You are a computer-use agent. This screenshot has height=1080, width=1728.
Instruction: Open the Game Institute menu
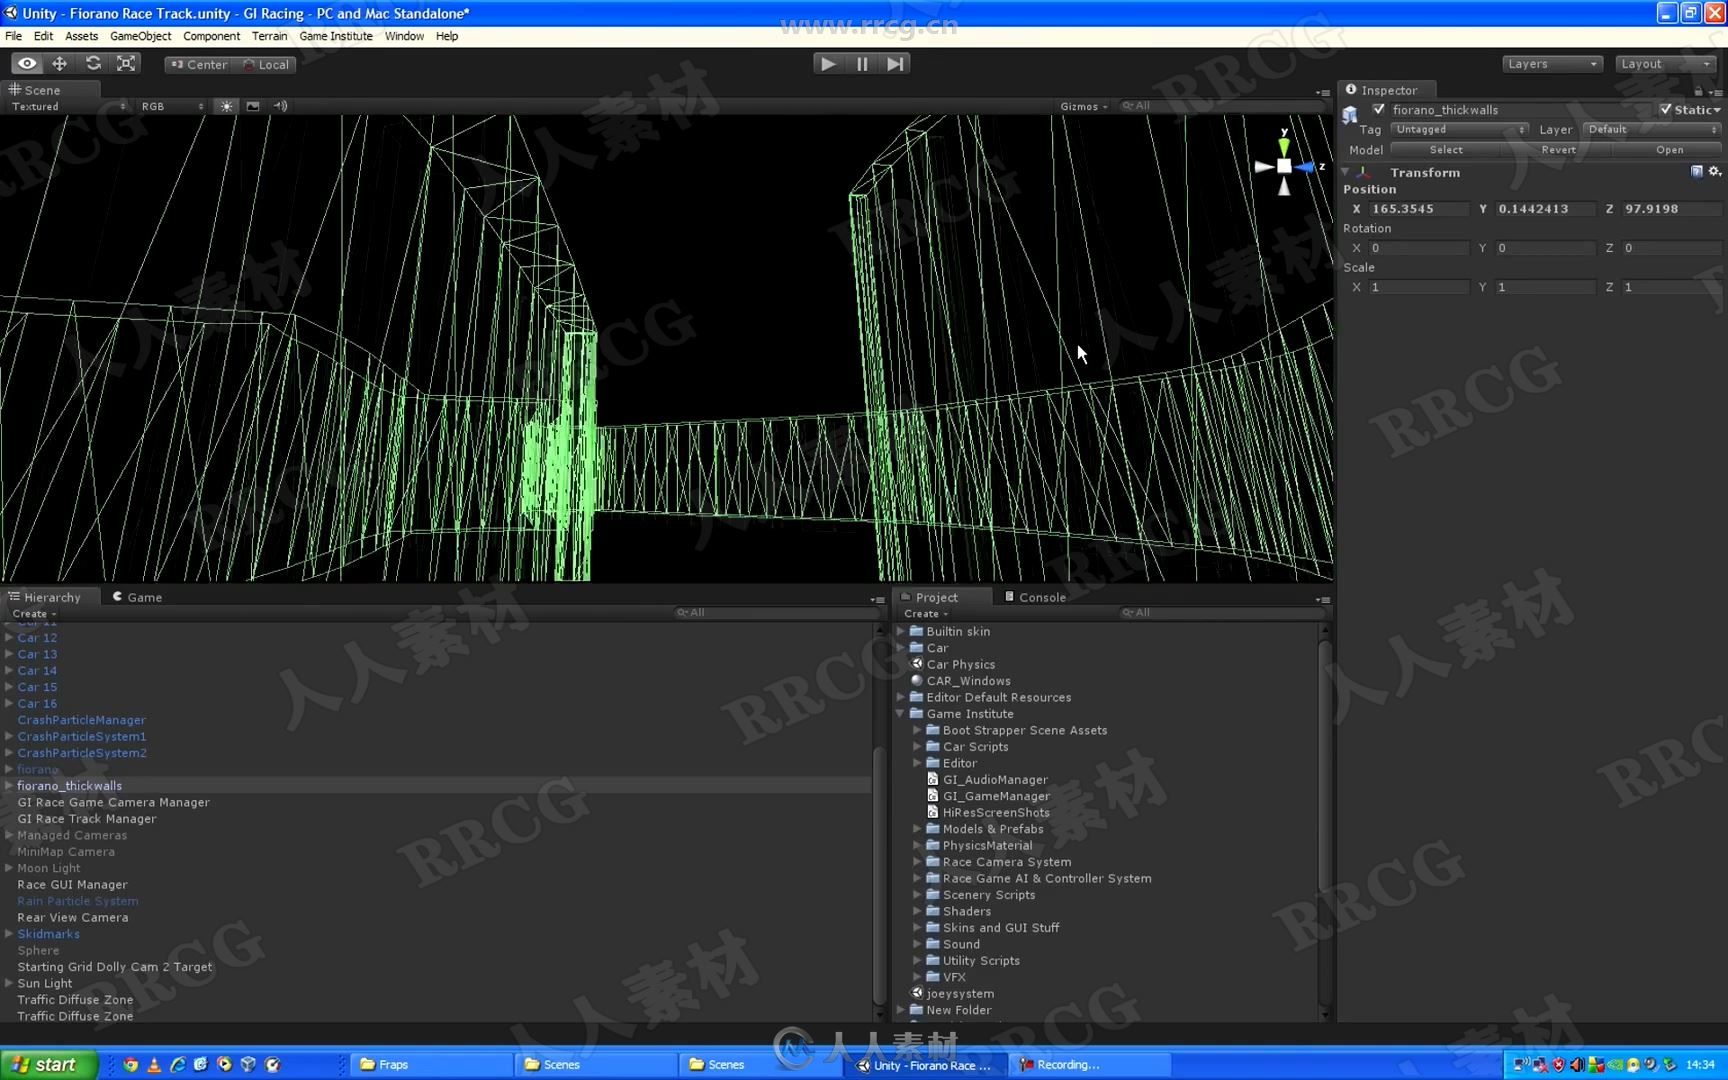[335, 36]
